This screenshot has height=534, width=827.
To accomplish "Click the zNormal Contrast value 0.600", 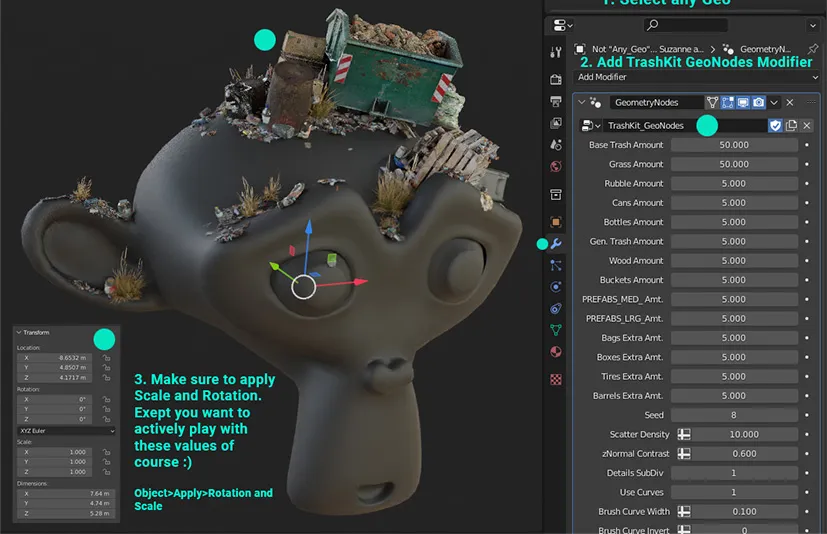I will coord(744,454).
